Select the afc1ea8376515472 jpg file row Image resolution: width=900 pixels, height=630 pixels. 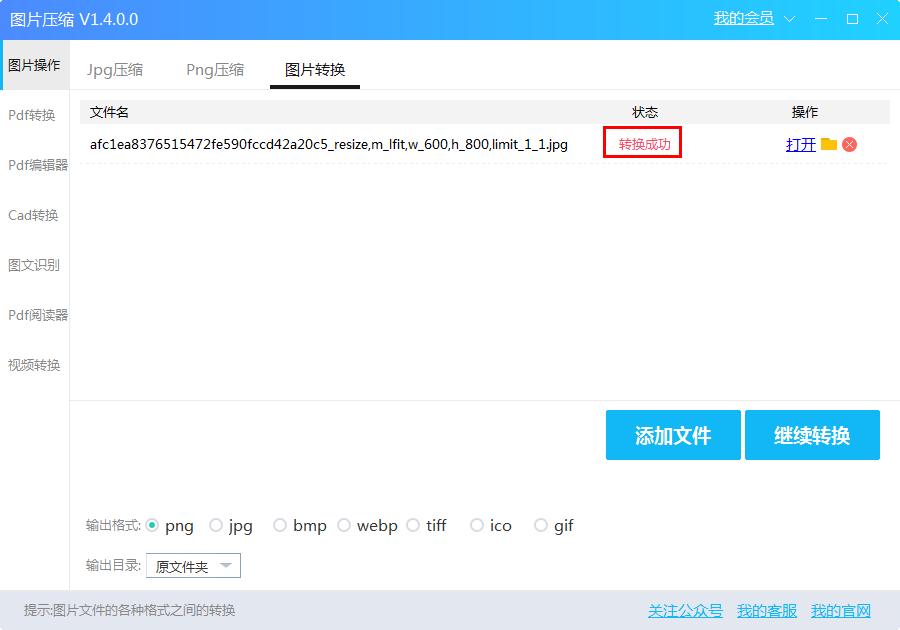point(330,144)
